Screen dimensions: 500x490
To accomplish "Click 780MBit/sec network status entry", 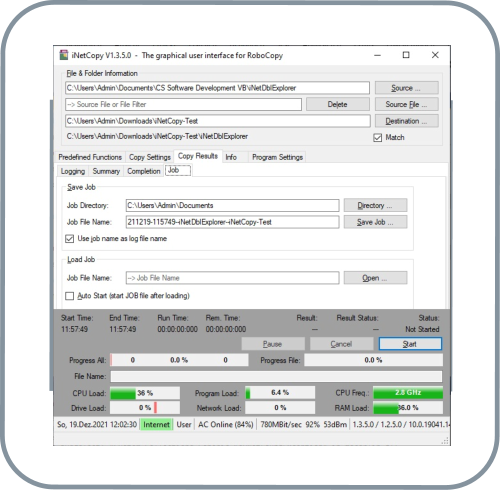I will [x=303, y=425].
